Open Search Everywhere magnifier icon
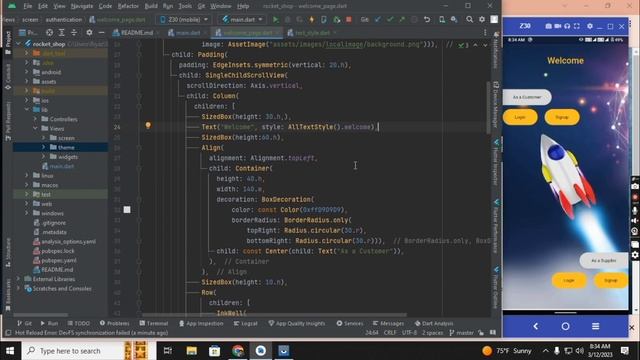Image resolution: width=640 pixels, height=360 pixels. (470, 19)
